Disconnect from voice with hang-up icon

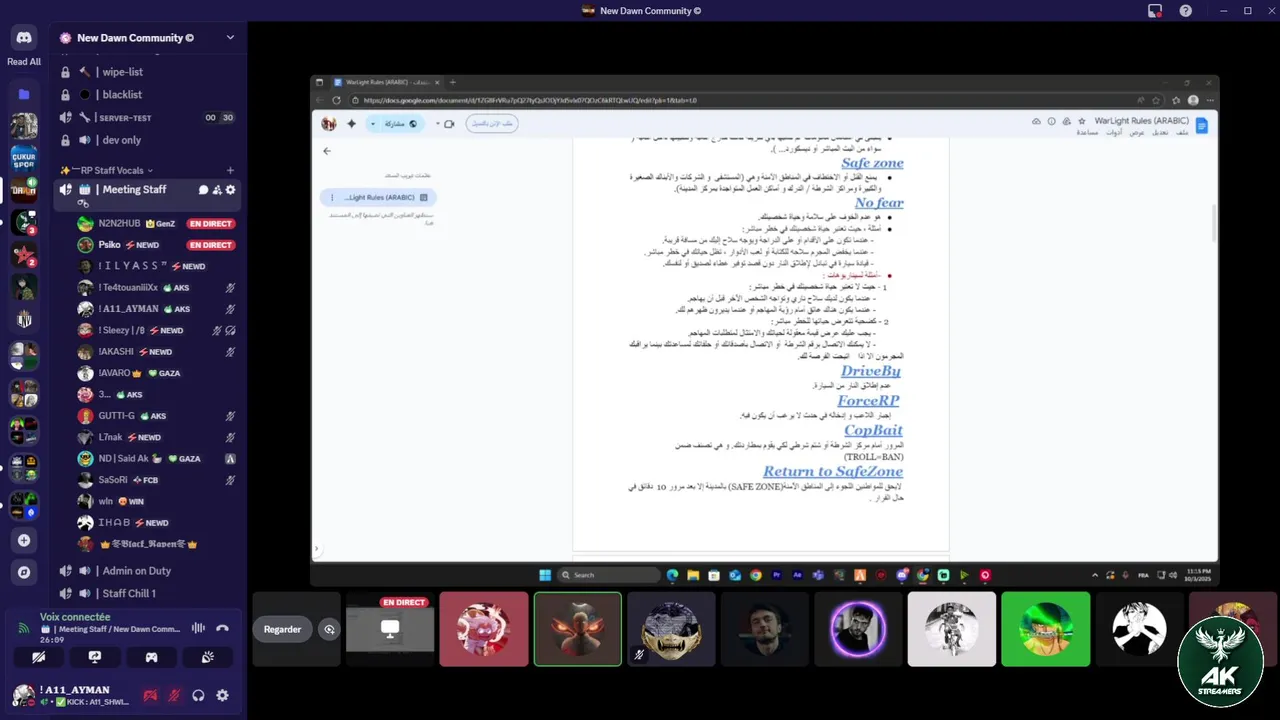click(222, 628)
